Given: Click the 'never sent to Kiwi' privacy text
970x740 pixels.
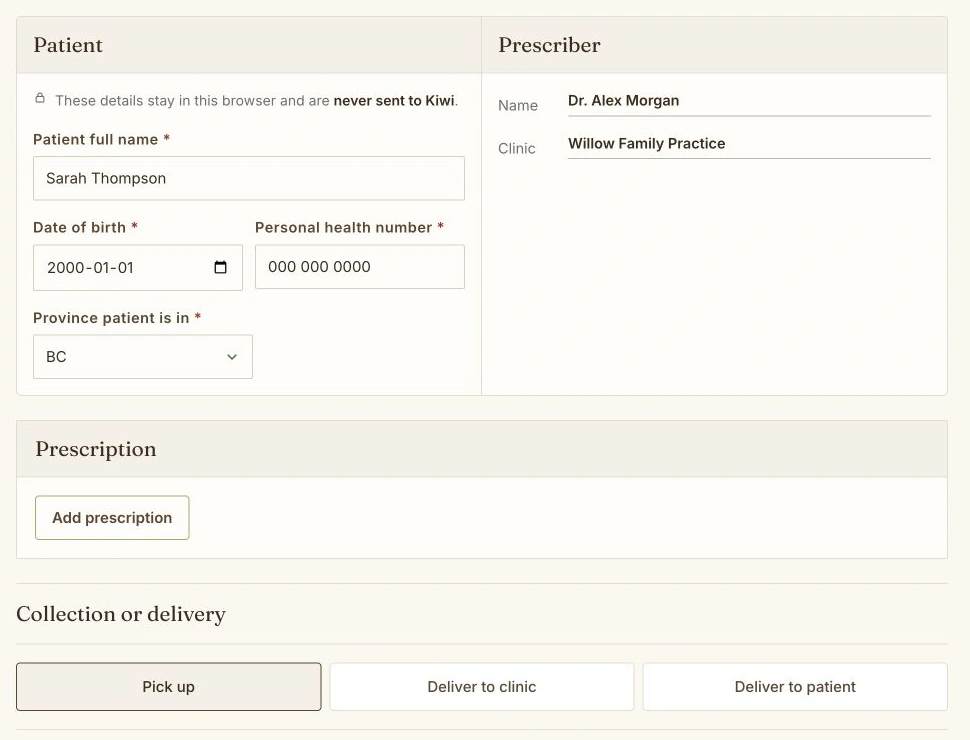Looking at the screenshot, I should [x=394, y=101].
